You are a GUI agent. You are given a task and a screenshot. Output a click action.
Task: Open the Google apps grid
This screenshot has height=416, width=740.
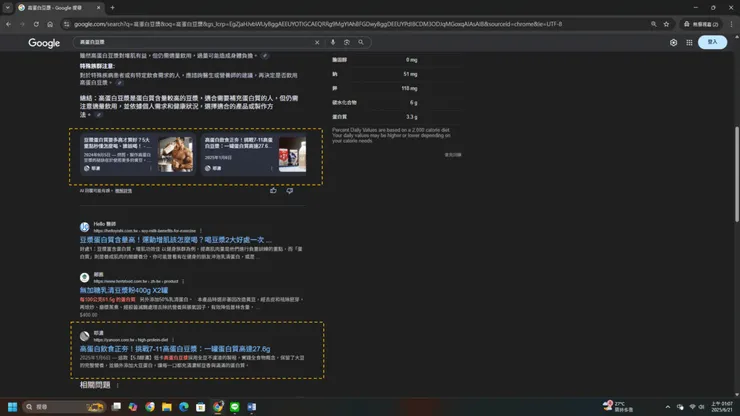point(690,42)
